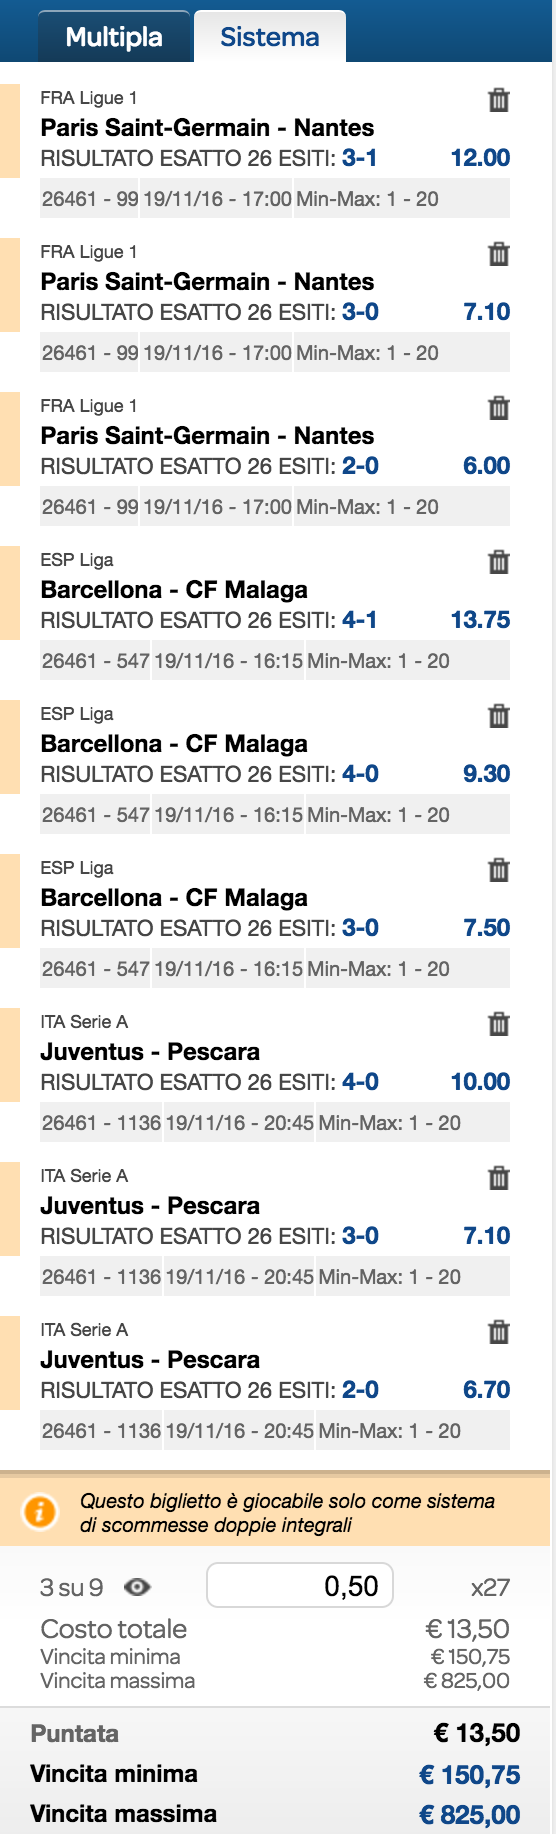Screen dimensions: 556x1834
Task: Click the orange info icon in warning
Action: [39, 1512]
